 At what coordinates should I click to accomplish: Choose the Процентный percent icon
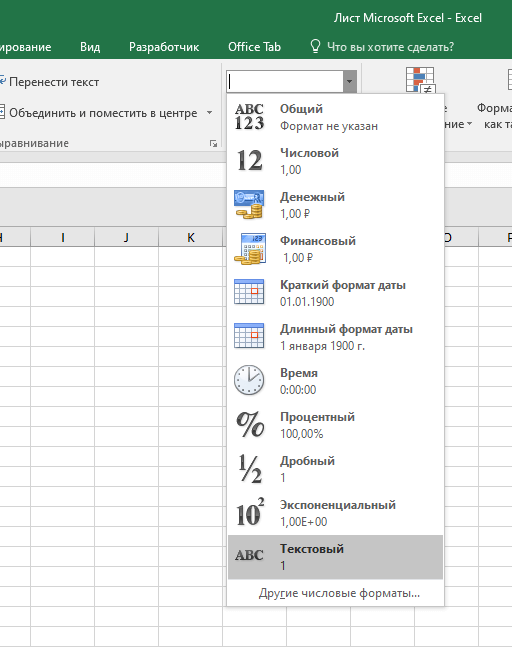[250, 424]
